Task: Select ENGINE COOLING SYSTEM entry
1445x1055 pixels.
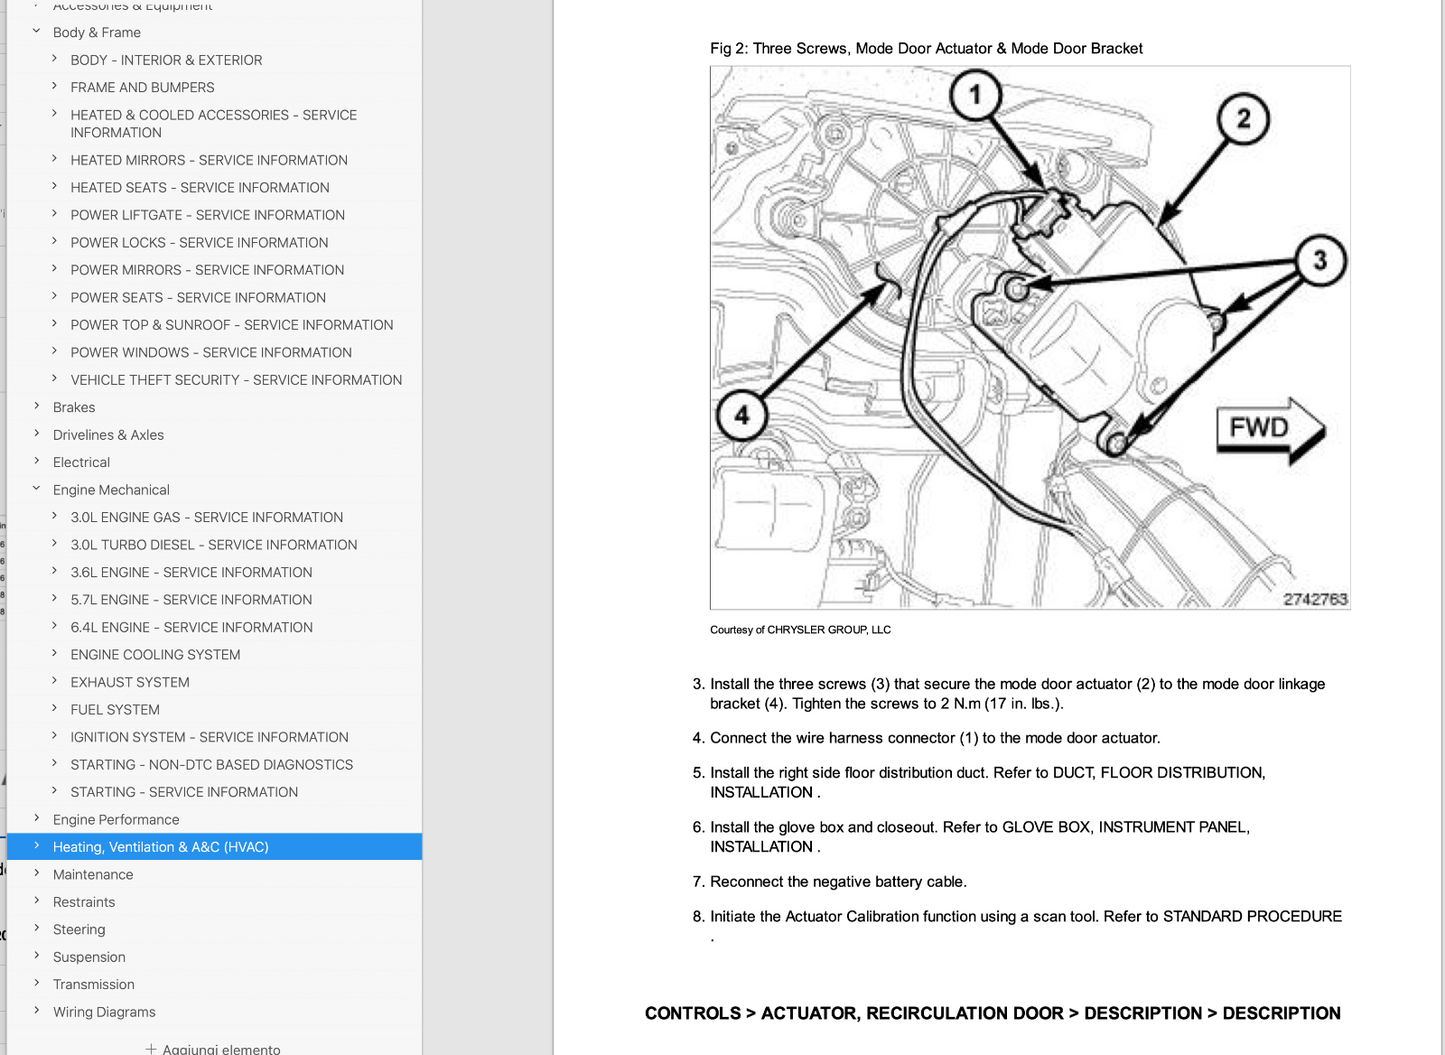Action: 155,655
